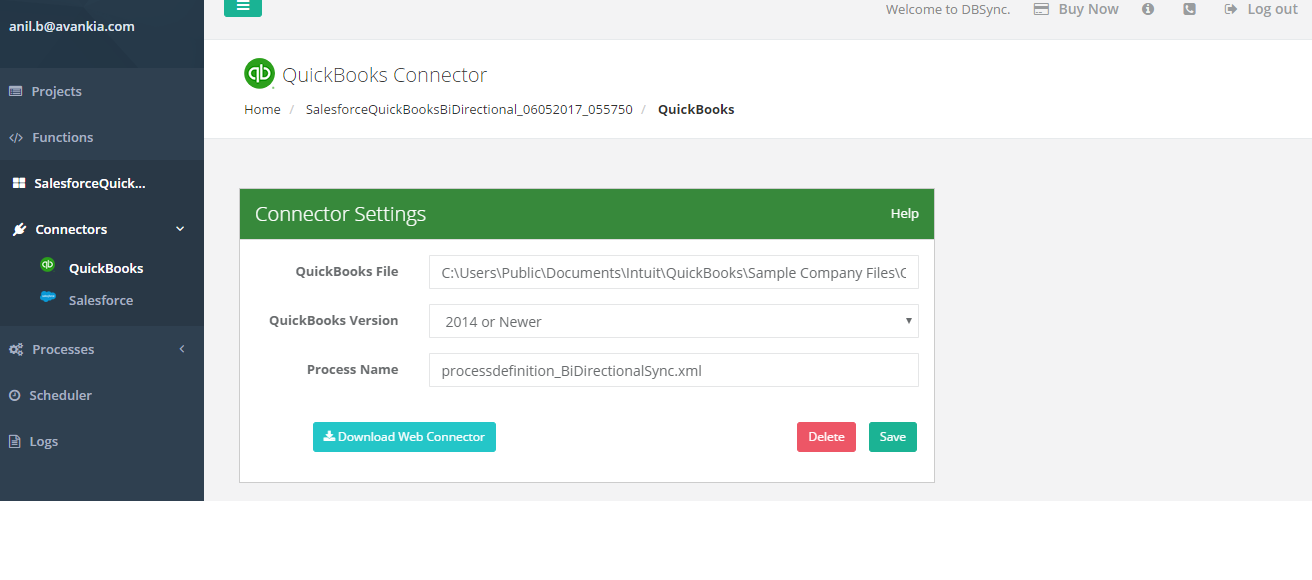Follow the Home breadcrumb link
The height and width of the screenshot is (580, 1312).
click(x=262, y=109)
